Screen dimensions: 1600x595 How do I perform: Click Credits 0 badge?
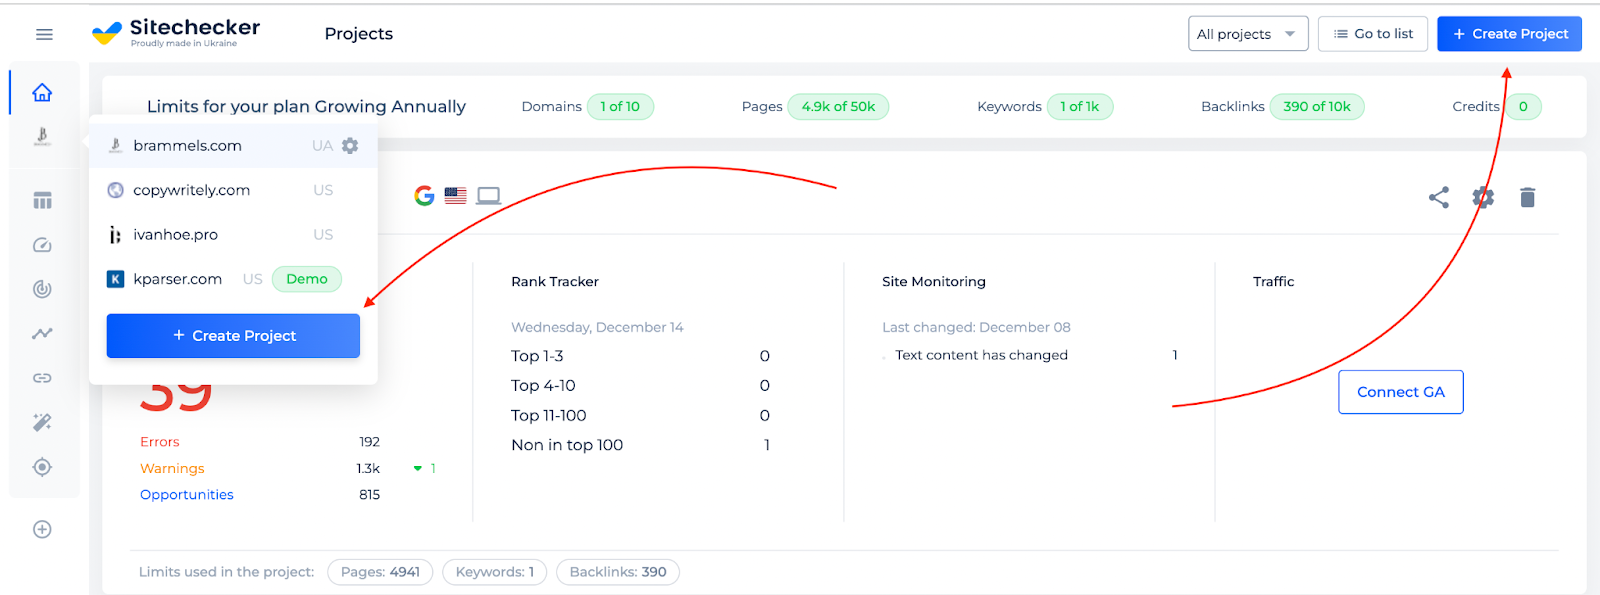pyautogui.click(x=1523, y=107)
